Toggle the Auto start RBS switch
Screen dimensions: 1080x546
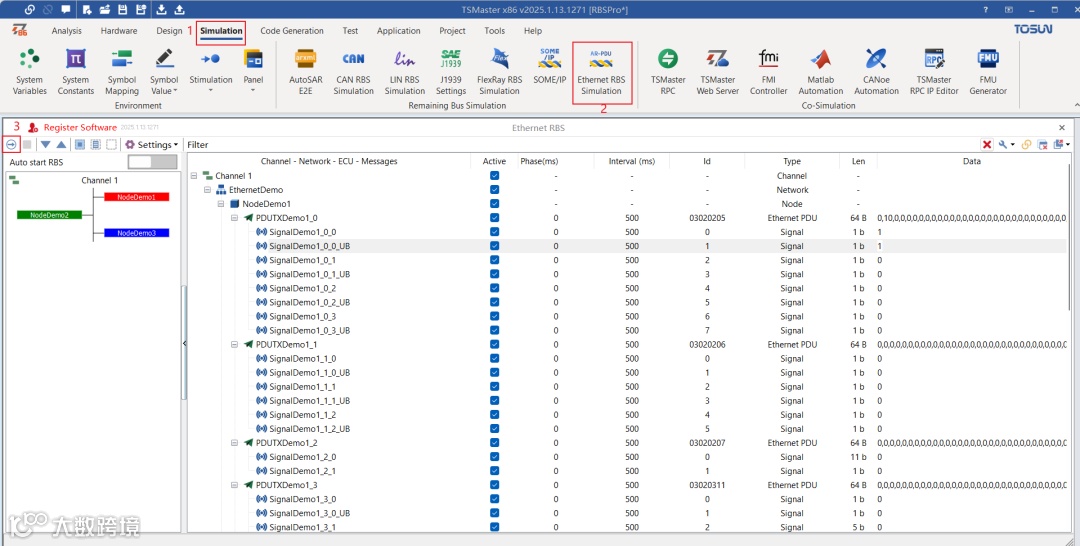pyautogui.click(x=152, y=162)
